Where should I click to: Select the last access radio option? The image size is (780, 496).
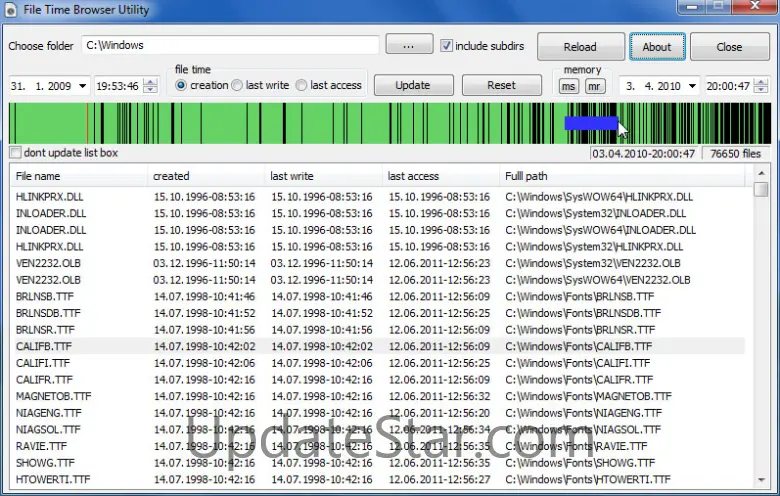pyautogui.click(x=301, y=86)
